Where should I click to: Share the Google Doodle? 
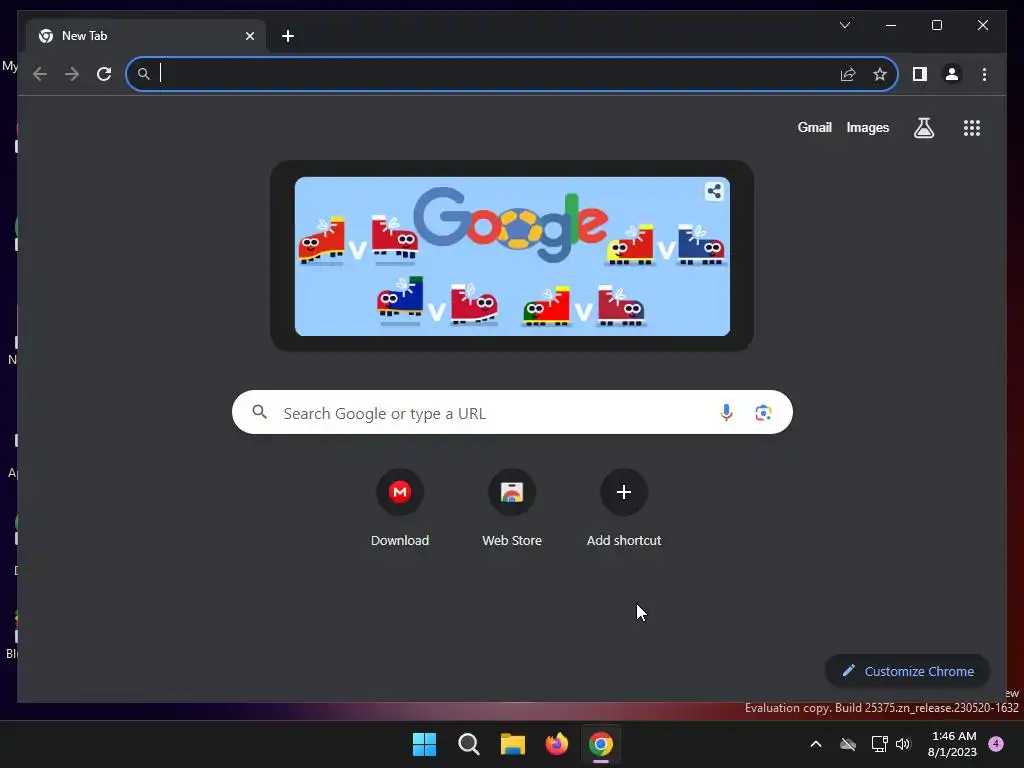coord(714,191)
